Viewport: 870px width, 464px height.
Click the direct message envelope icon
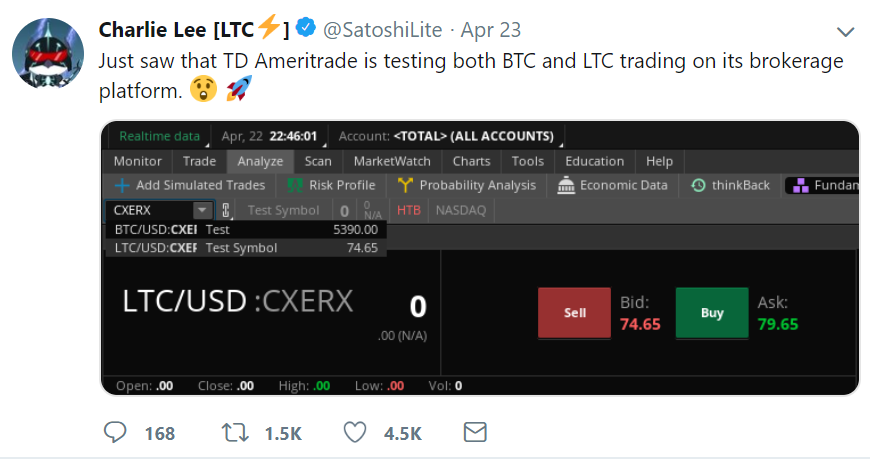[474, 432]
